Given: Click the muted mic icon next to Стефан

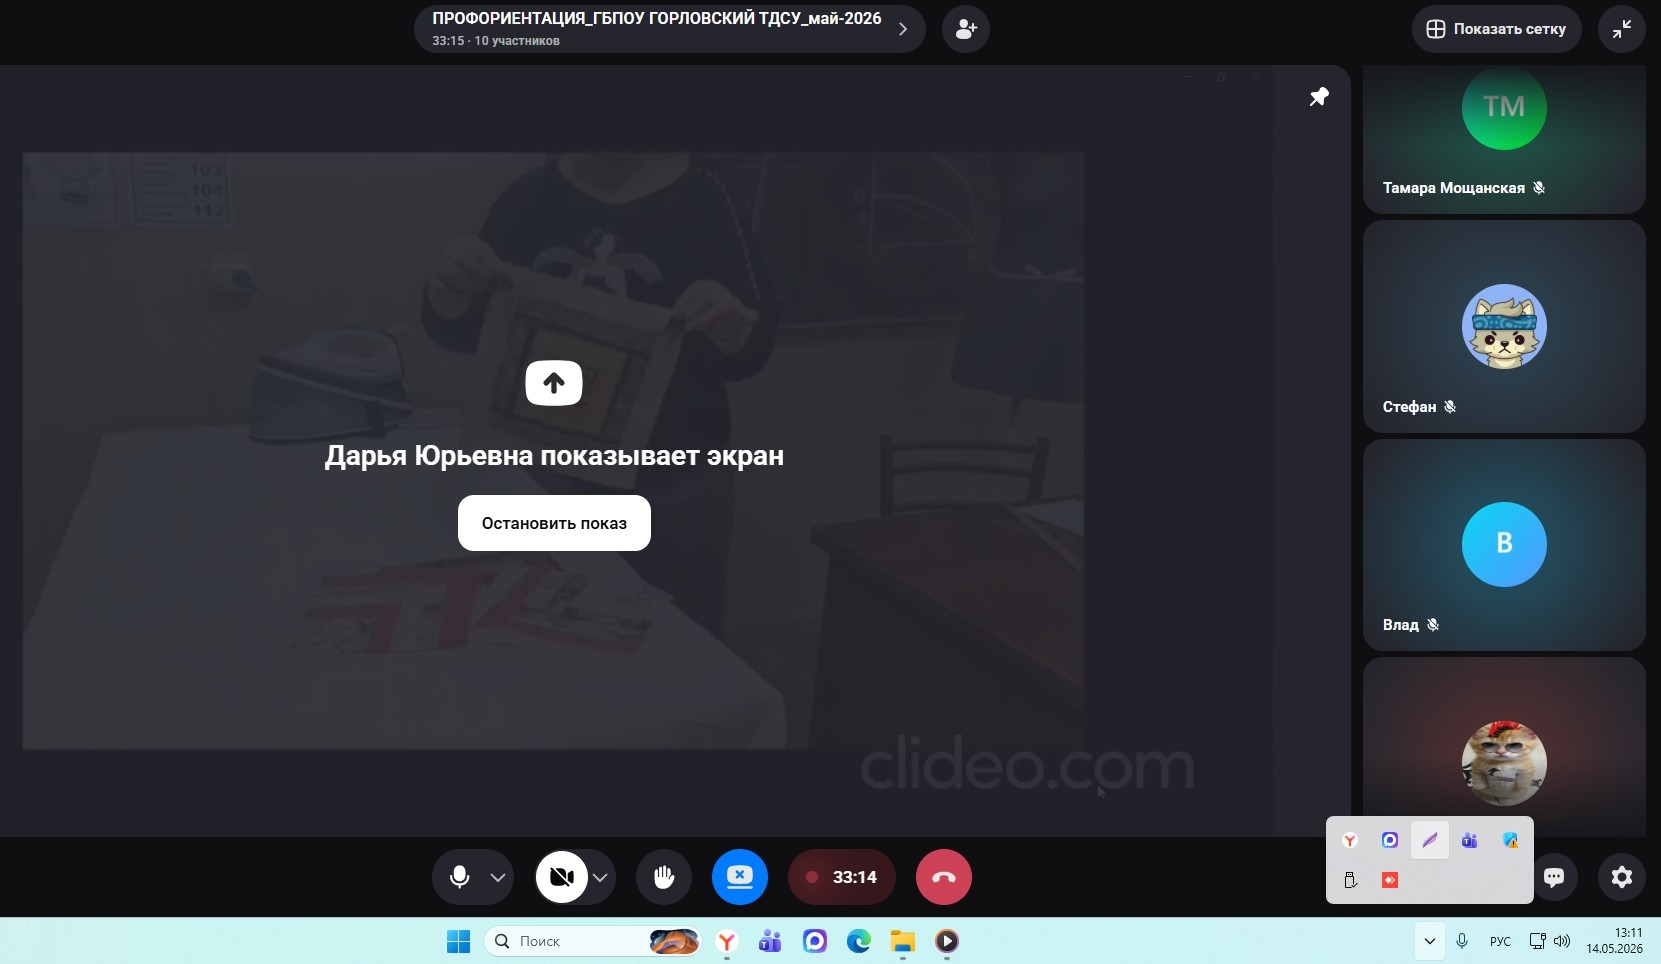Looking at the screenshot, I should (1450, 407).
